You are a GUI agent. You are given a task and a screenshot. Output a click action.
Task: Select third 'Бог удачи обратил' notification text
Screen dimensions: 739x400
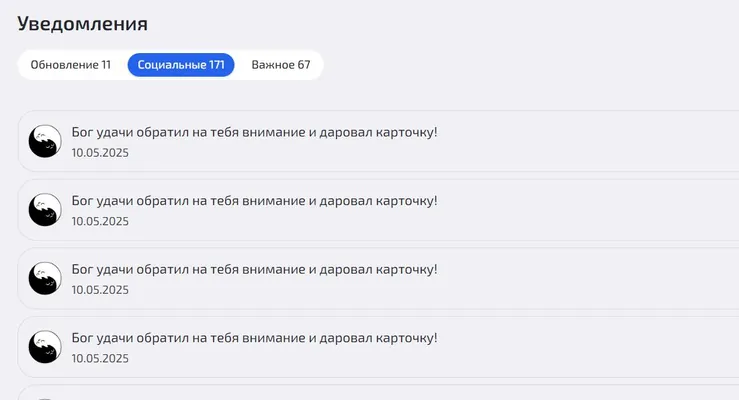(255, 269)
